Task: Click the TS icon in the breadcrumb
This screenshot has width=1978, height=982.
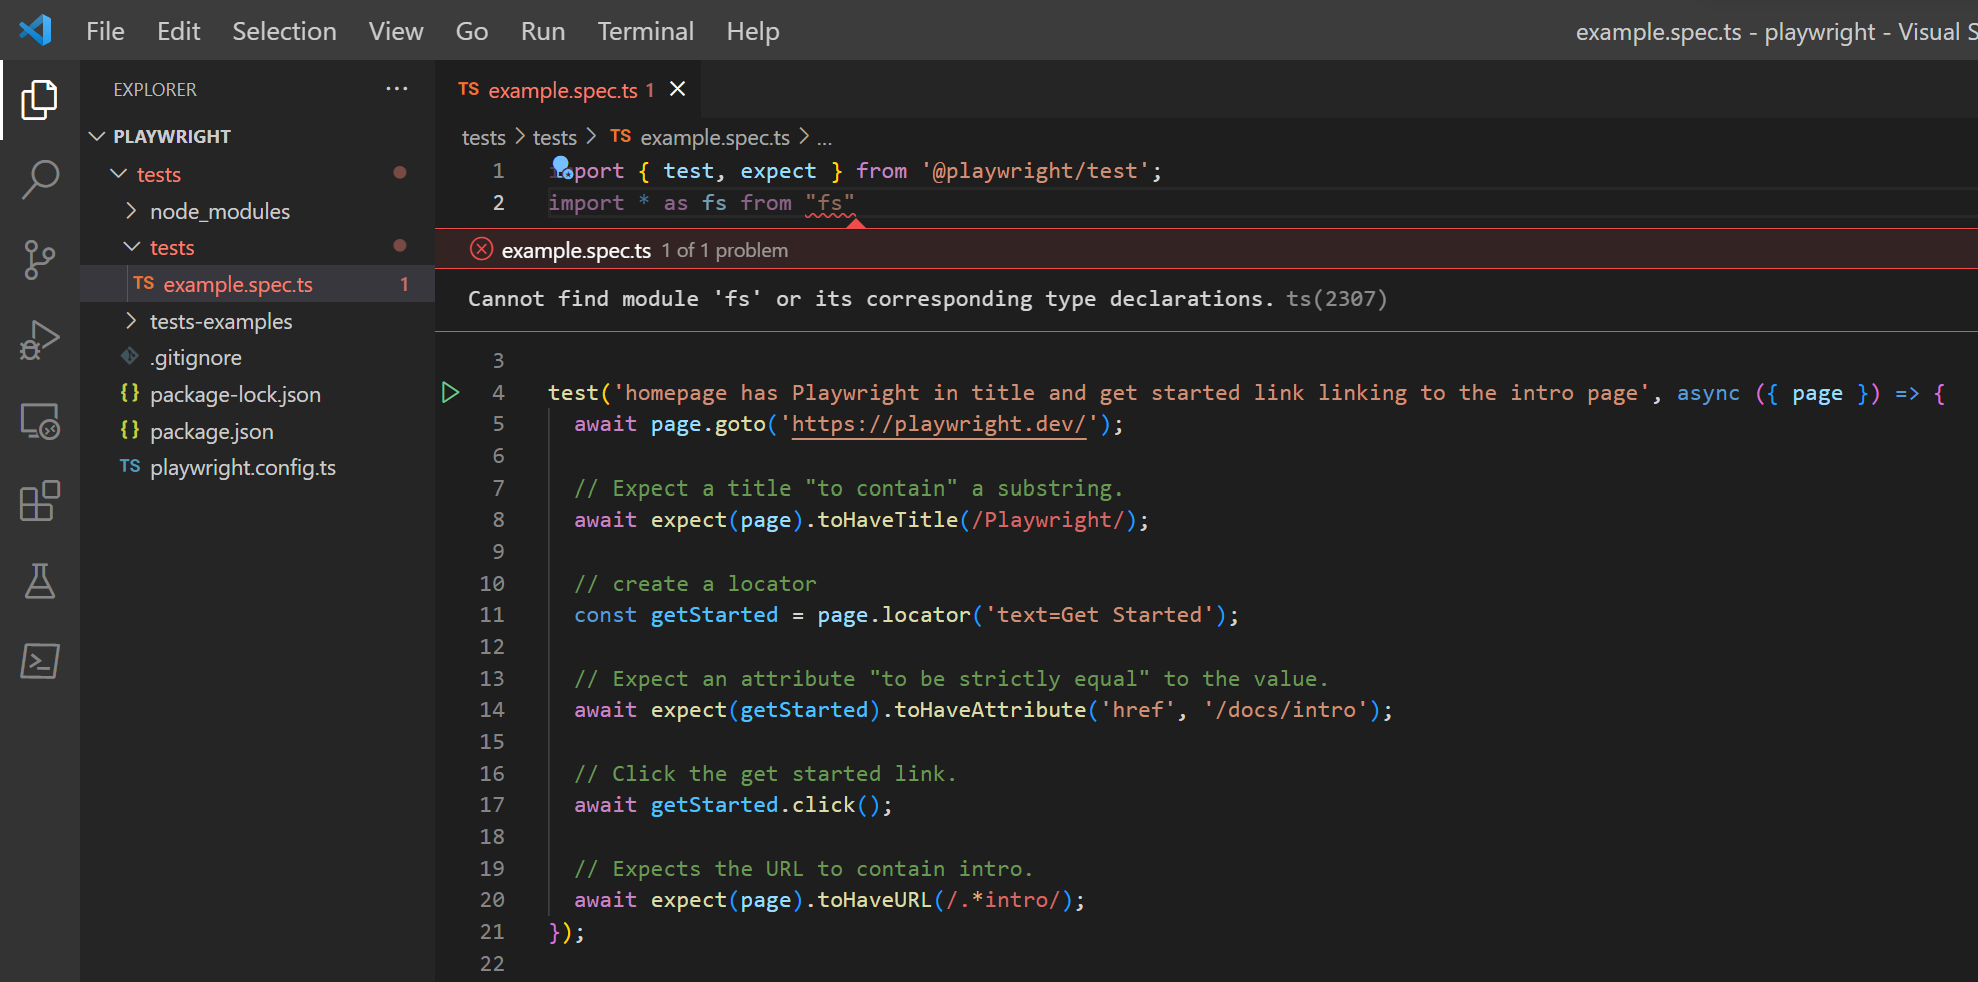Action: (x=621, y=137)
